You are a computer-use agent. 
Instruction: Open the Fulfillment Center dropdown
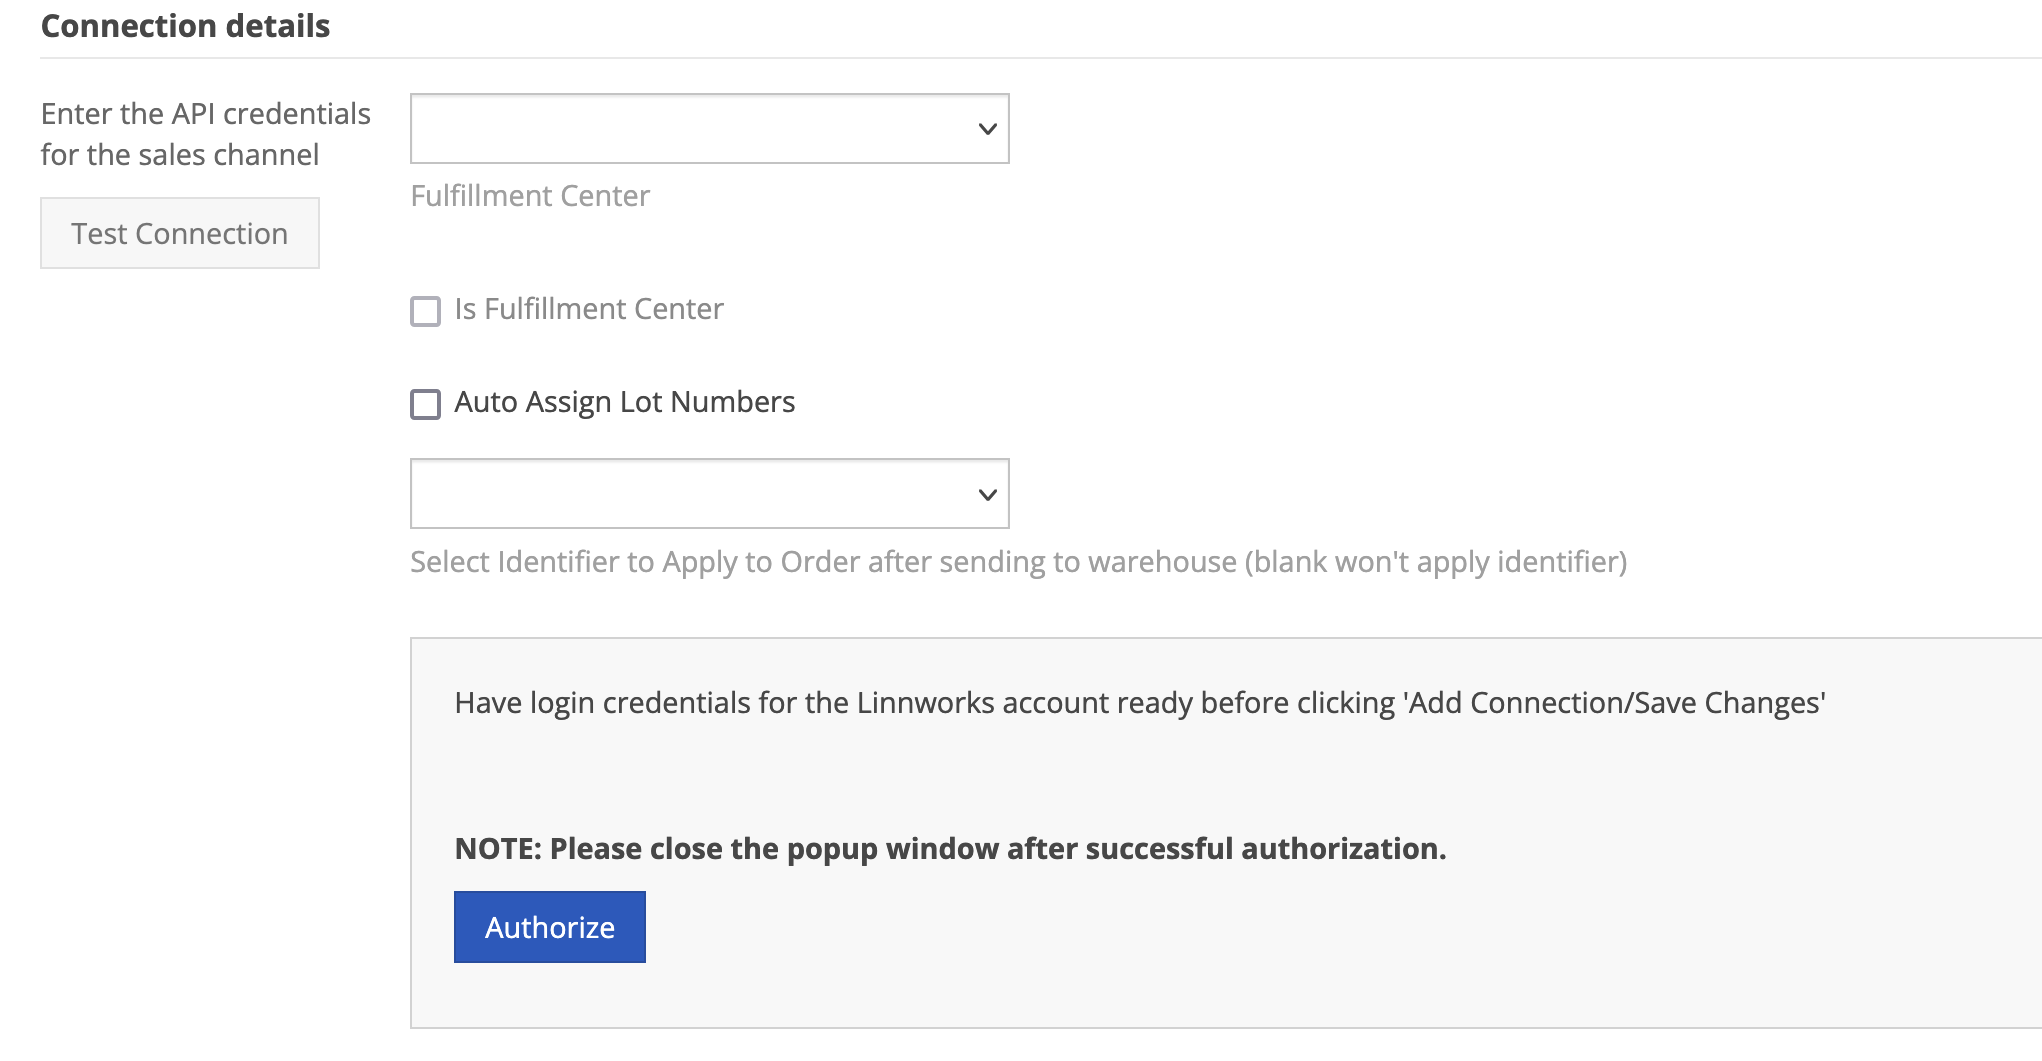[x=709, y=129]
